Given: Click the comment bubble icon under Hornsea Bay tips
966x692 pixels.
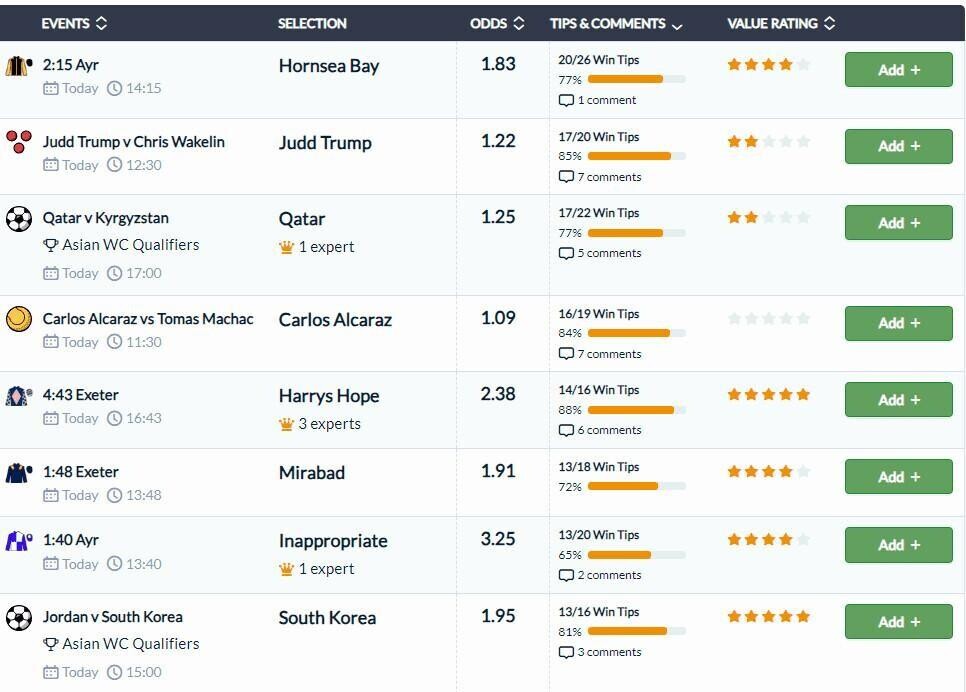Looking at the screenshot, I should click(566, 100).
